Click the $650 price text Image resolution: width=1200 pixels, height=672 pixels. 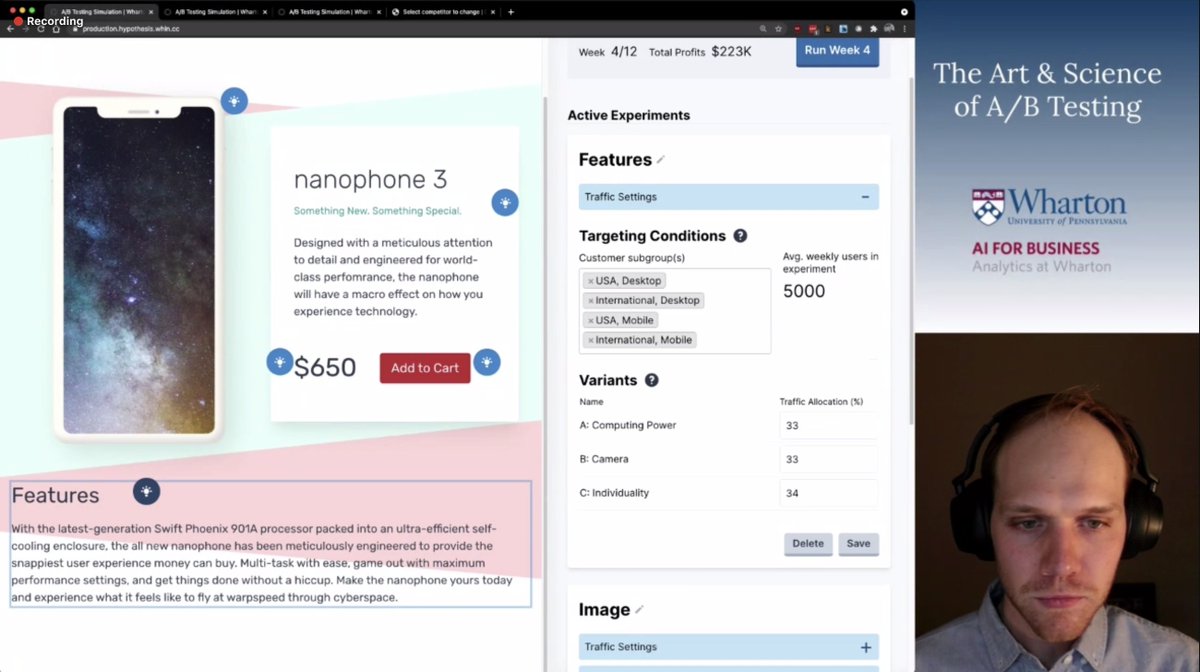(x=325, y=368)
